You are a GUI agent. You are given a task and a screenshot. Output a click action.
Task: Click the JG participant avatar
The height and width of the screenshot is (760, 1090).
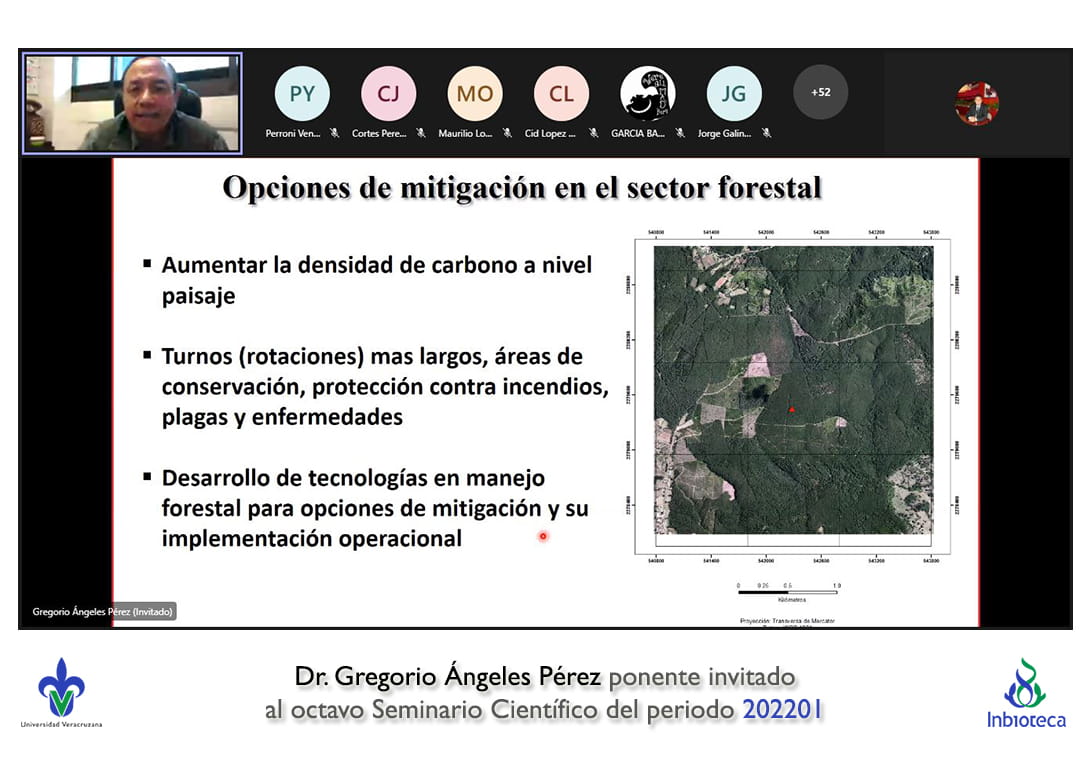tap(734, 94)
